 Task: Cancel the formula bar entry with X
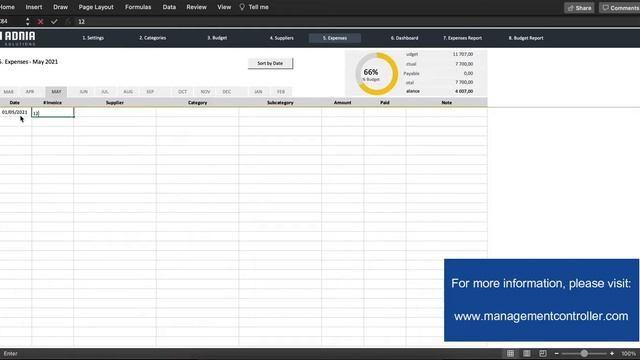[40, 22]
